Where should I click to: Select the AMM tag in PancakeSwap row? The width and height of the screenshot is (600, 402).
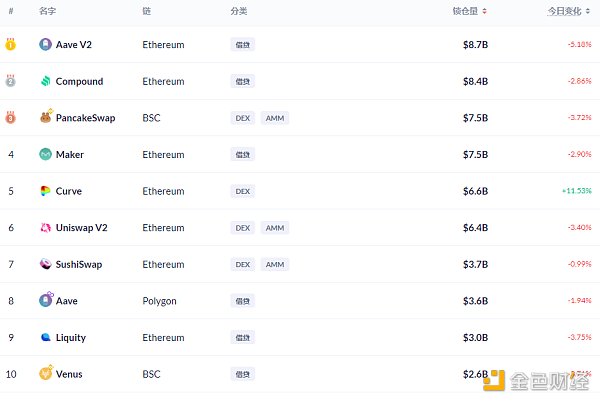point(275,118)
